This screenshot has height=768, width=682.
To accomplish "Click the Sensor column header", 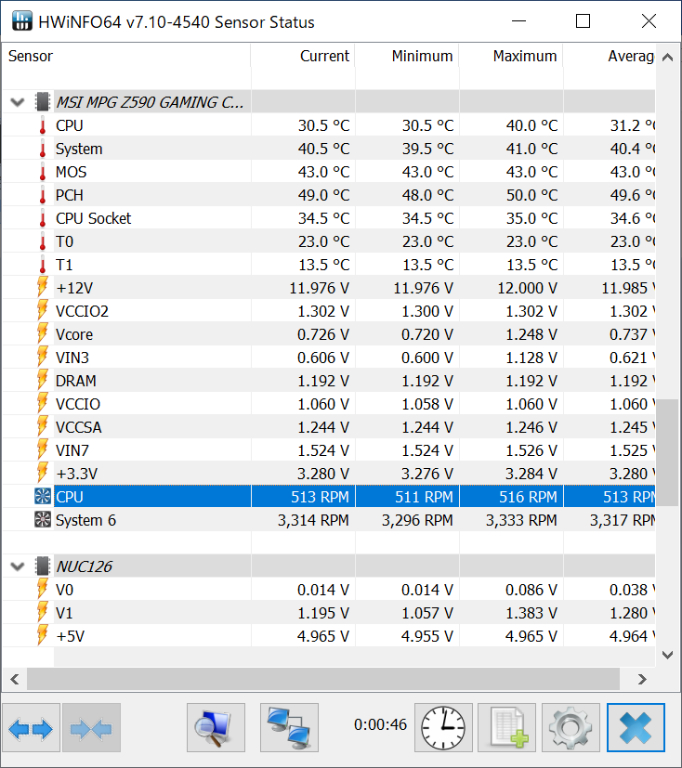I will click(x=126, y=56).
